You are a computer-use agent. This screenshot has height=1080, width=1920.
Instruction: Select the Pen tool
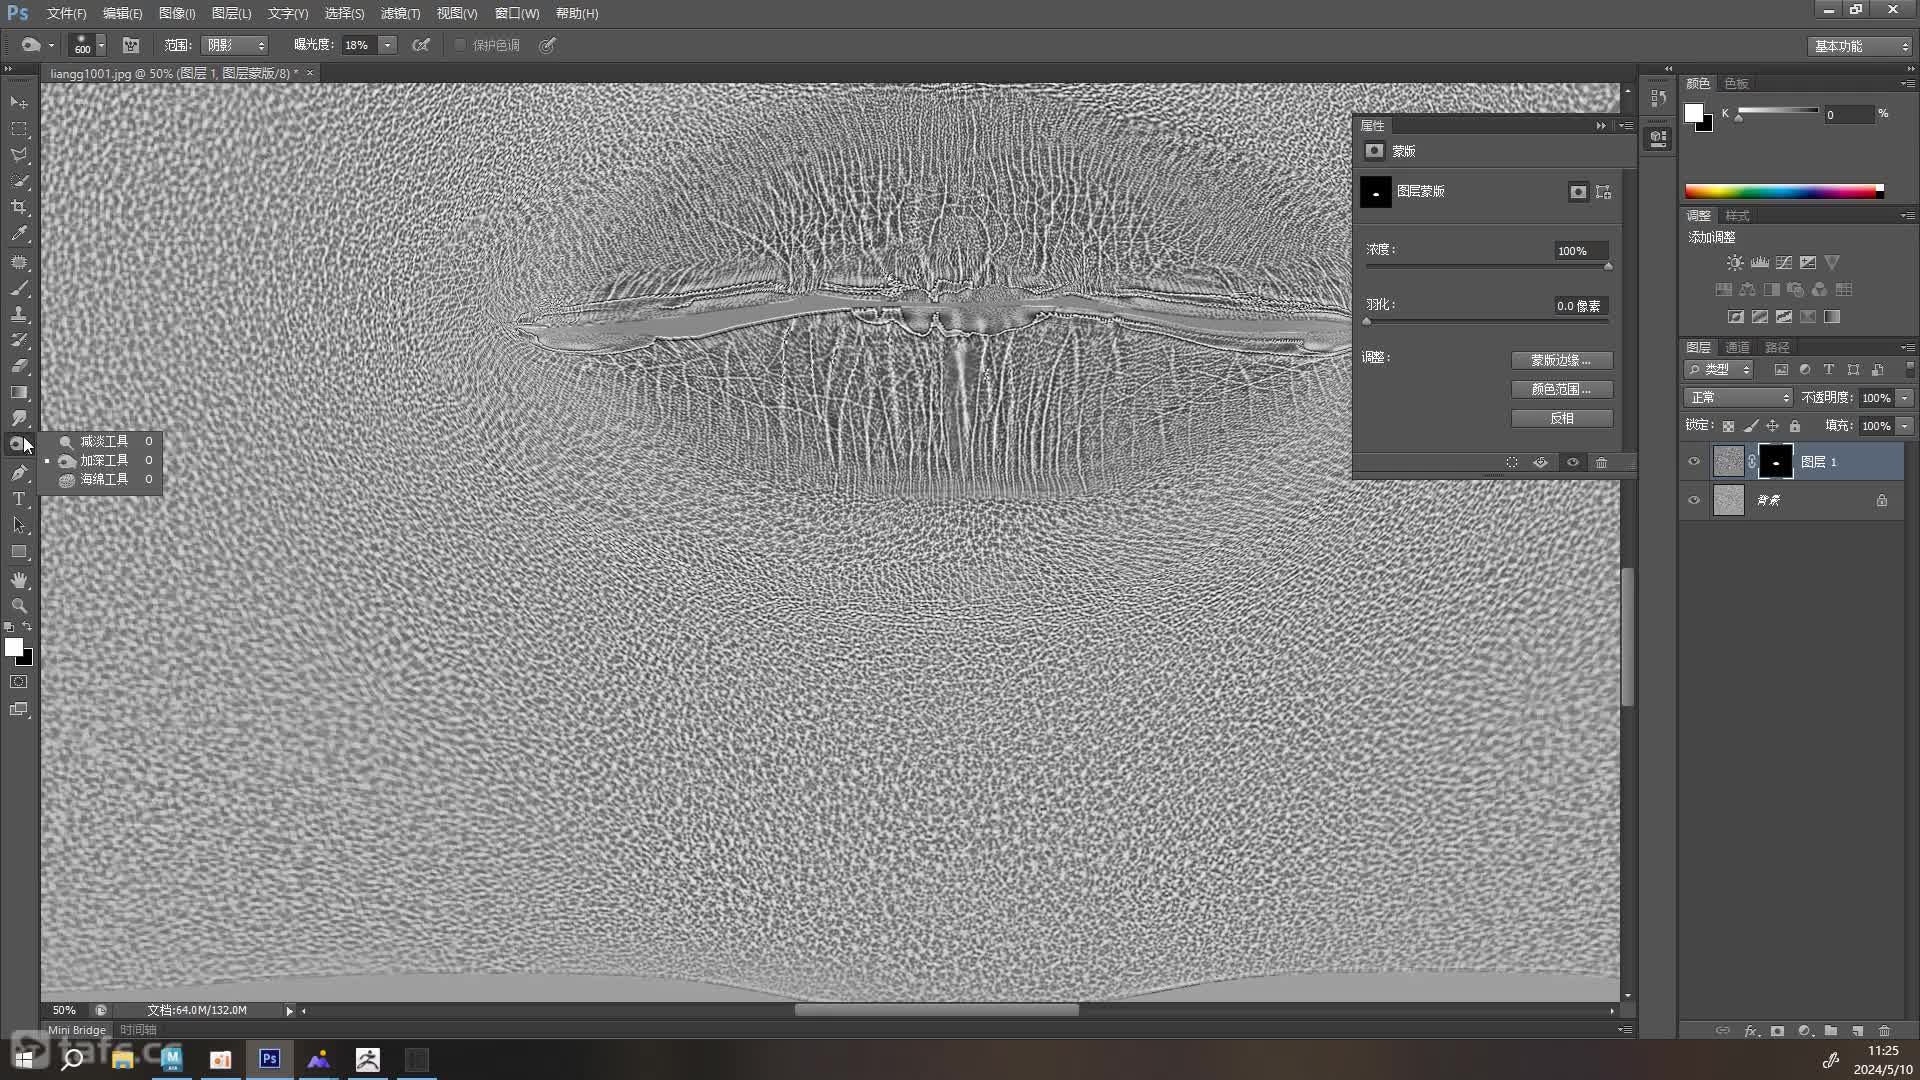tap(19, 472)
